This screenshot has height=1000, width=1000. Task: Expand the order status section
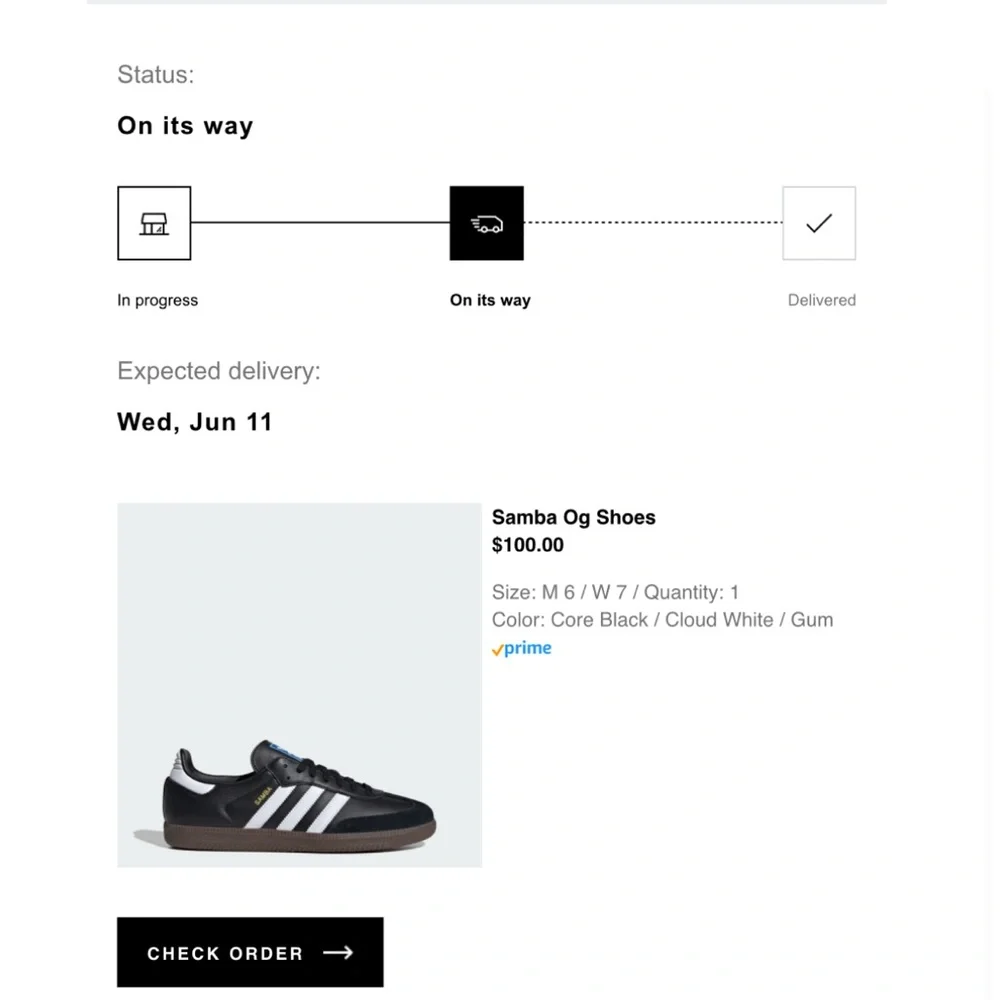pos(185,125)
